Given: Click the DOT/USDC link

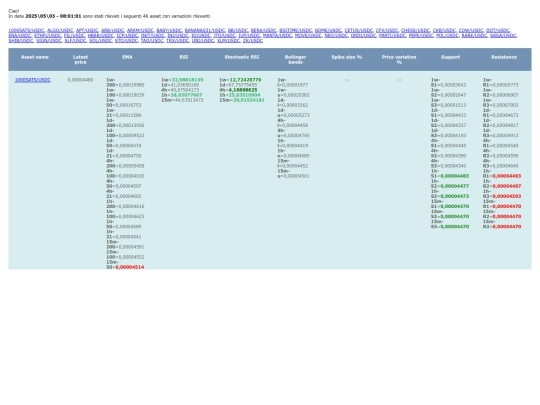Looking at the screenshot, I should pyautogui.click(x=498, y=30).
